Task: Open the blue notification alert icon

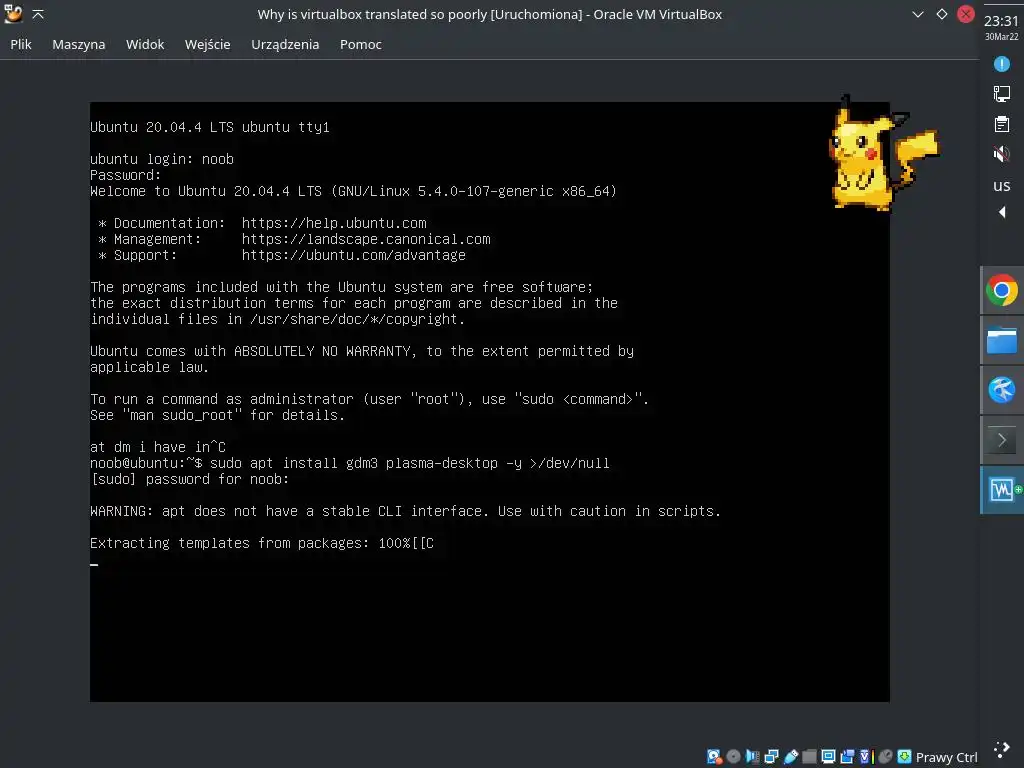Action: tap(1002, 64)
